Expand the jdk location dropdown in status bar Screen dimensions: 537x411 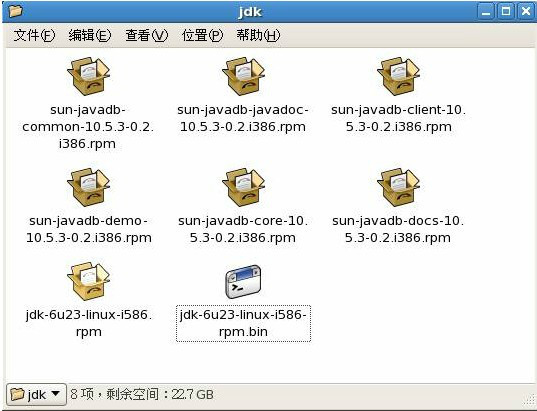tap(36, 395)
